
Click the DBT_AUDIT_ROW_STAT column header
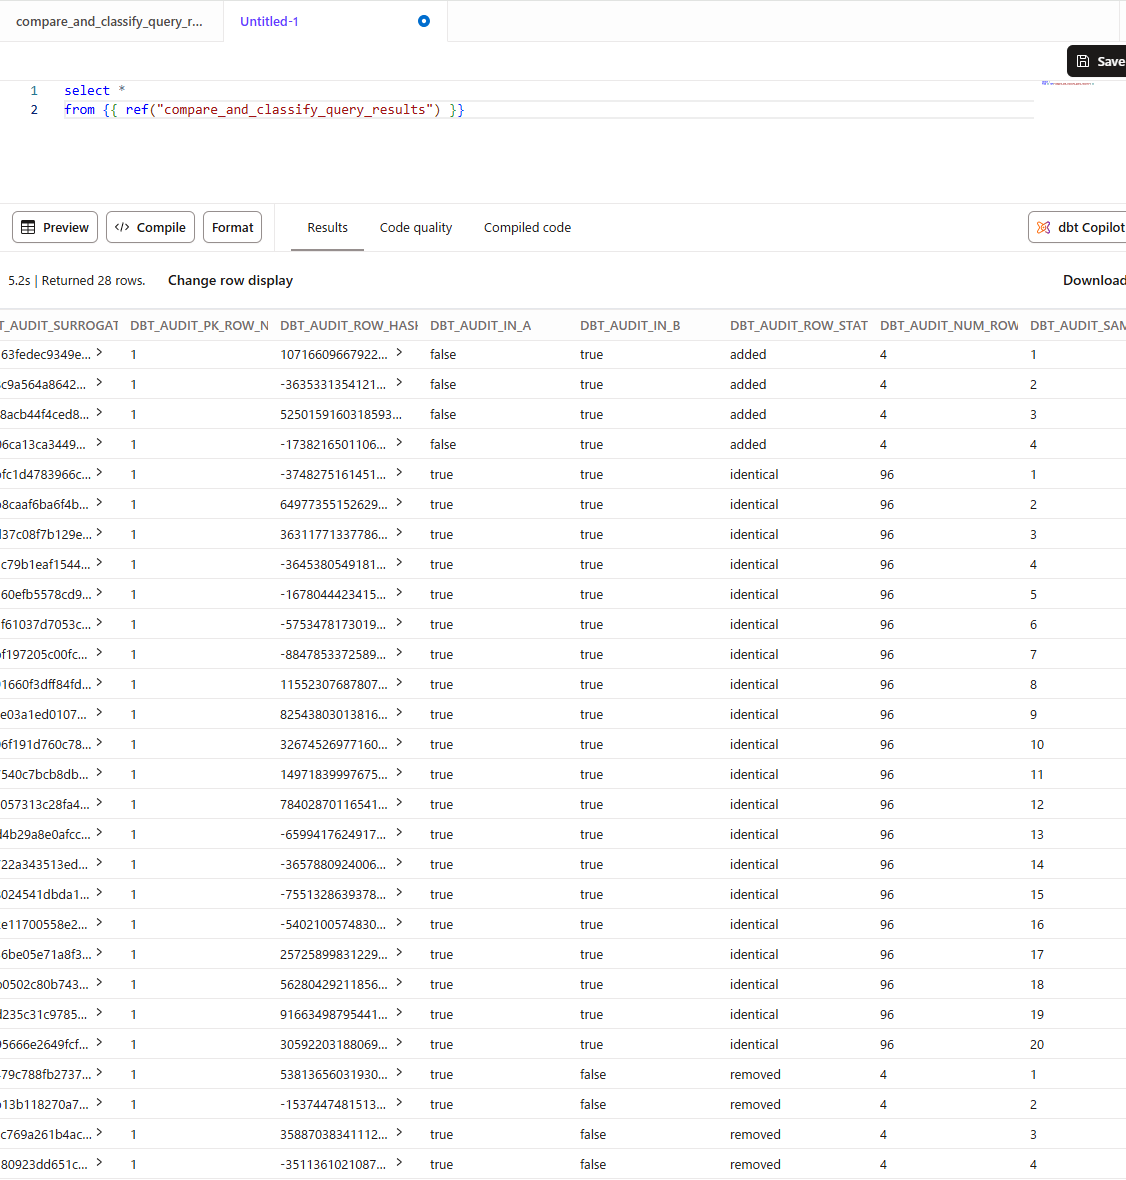tap(799, 325)
